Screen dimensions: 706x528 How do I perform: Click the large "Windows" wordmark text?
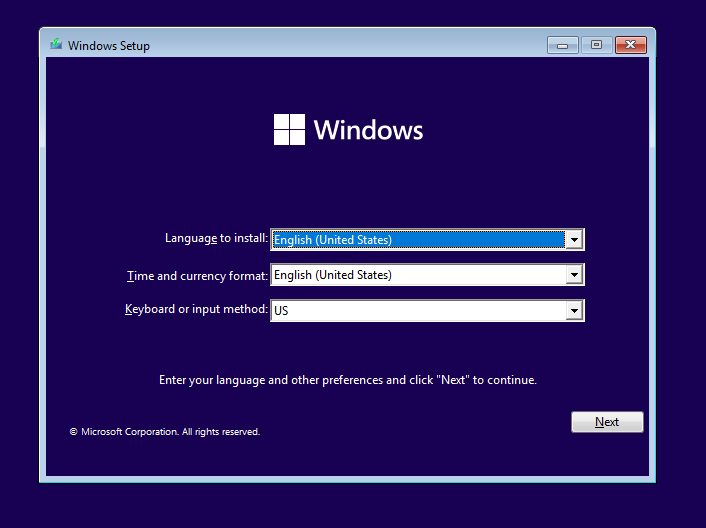click(x=368, y=130)
